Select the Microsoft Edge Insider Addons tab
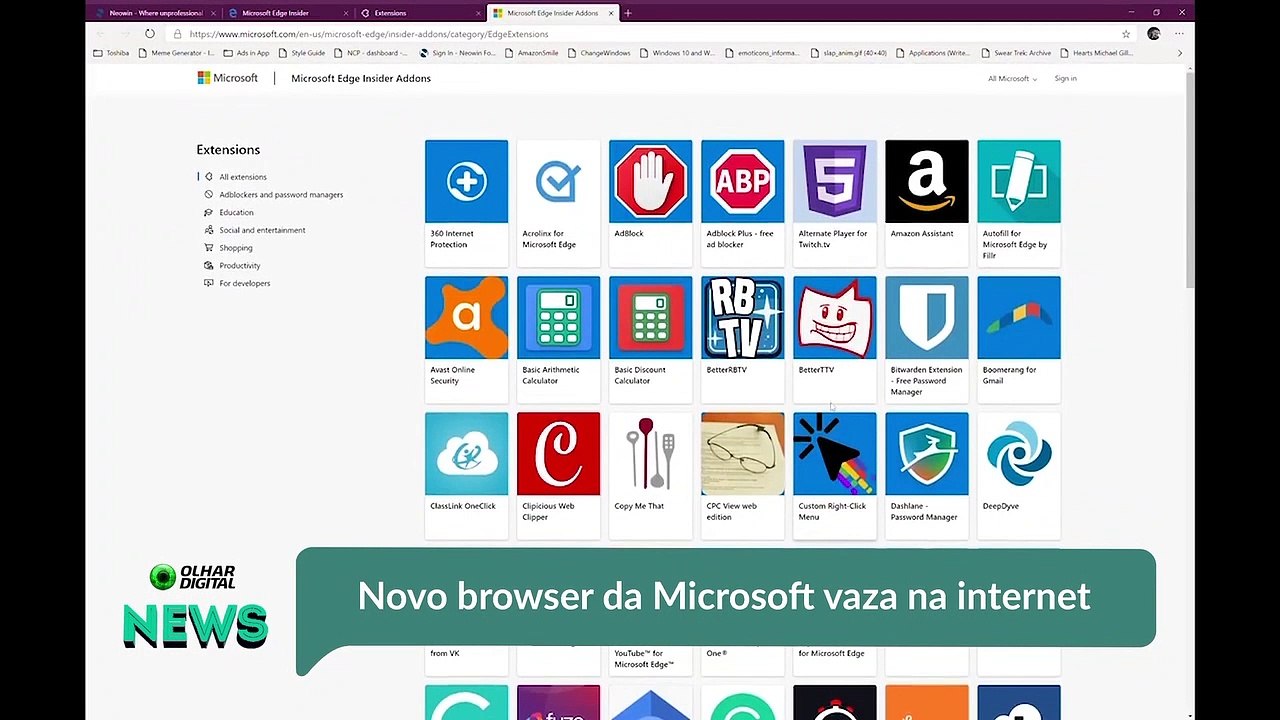Viewport: 1280px width, 720px height. pos(551,13)
